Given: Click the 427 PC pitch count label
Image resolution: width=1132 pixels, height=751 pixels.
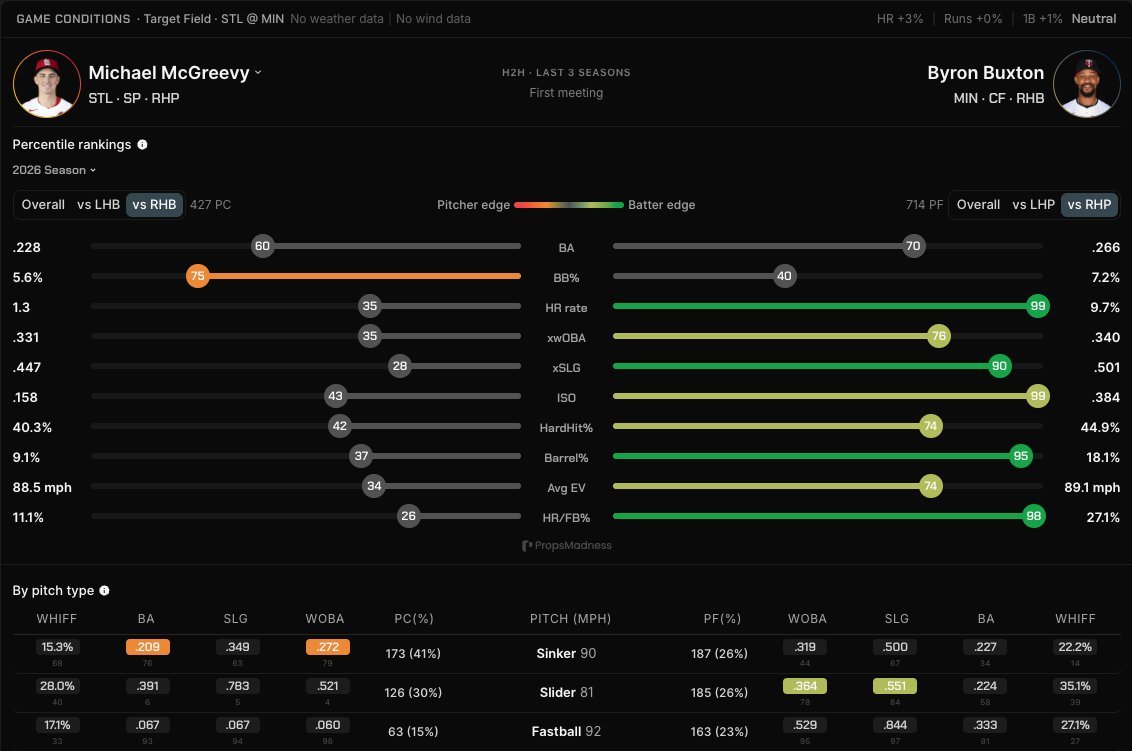Looking at the screenshot, I should click(x=211, y=204).
